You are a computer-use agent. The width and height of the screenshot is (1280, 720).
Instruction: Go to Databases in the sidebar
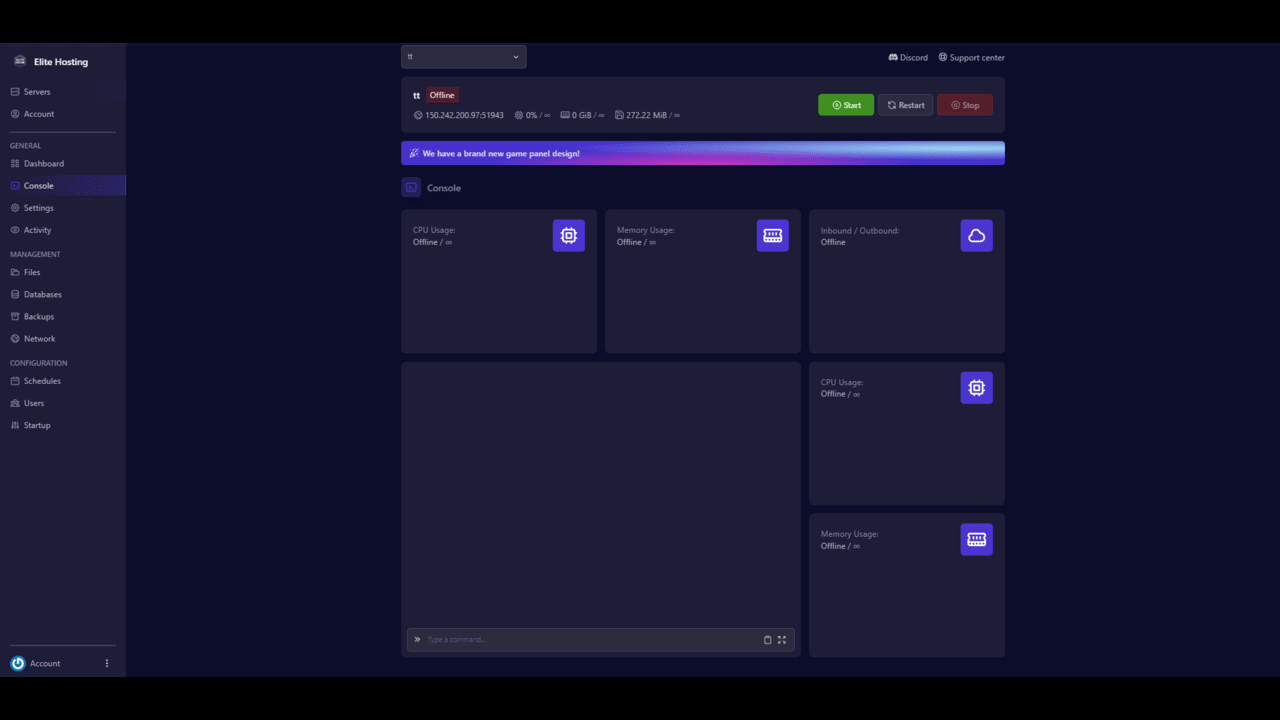coord(42,294)
